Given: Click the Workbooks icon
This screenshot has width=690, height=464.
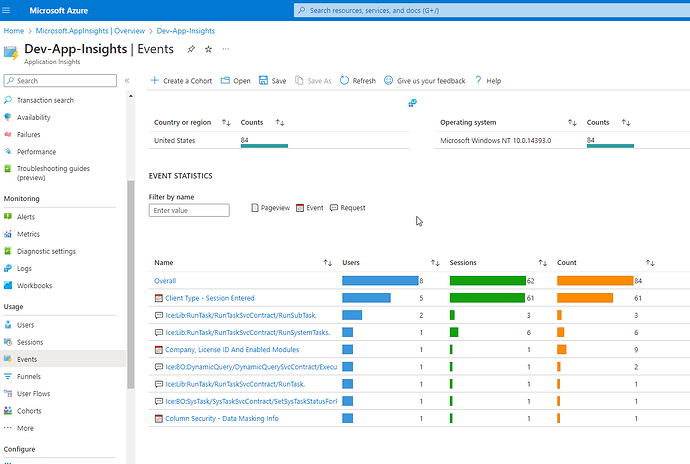Looking at the screenshot, I should pyautogui.click(x=7, y=285).
